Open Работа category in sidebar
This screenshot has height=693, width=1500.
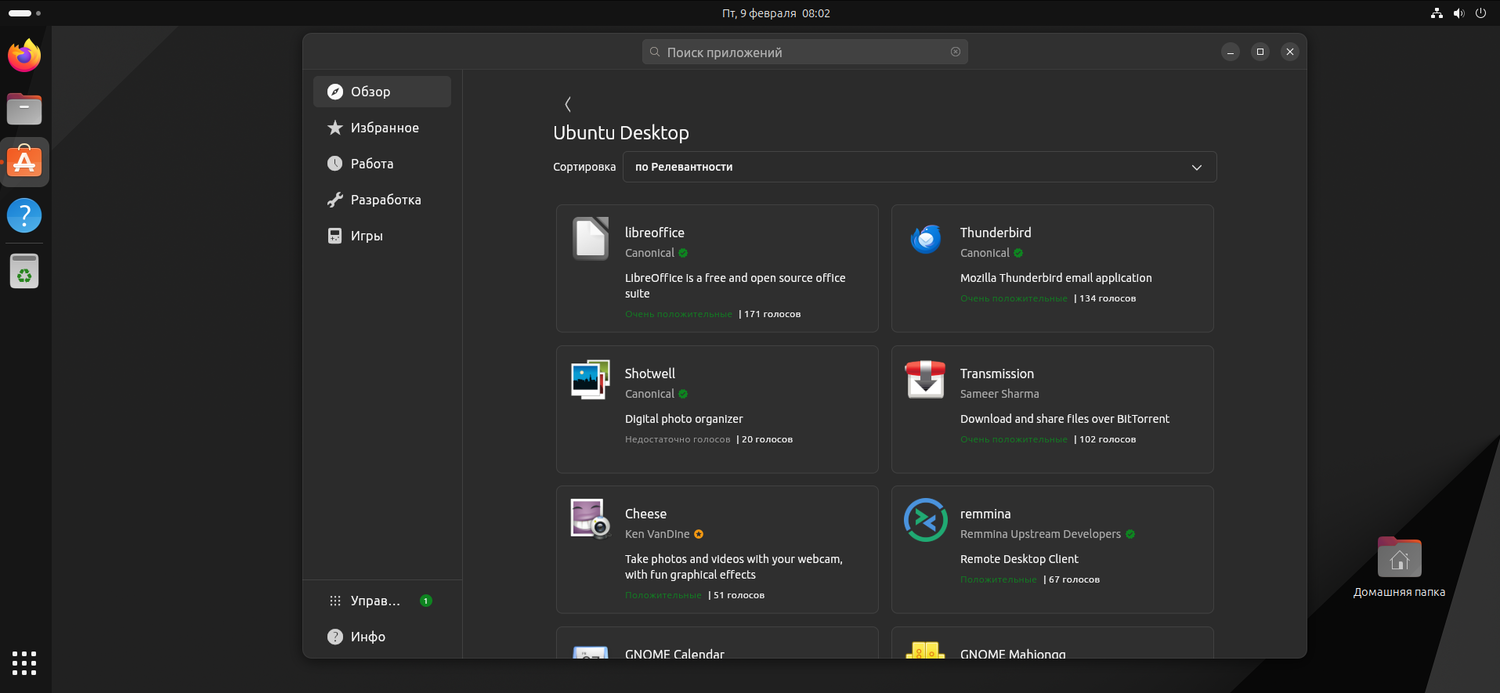pyautogui.click(x=382, y=163)
